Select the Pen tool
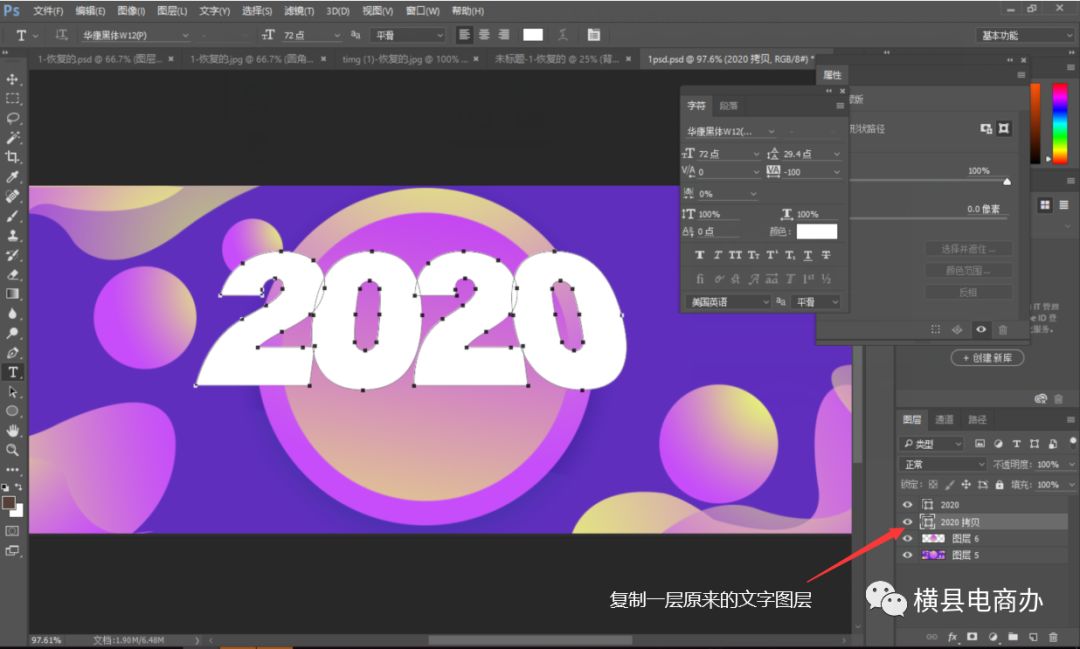The height and width of the screenshot is (649, 1080). click(x=12, y=353)
